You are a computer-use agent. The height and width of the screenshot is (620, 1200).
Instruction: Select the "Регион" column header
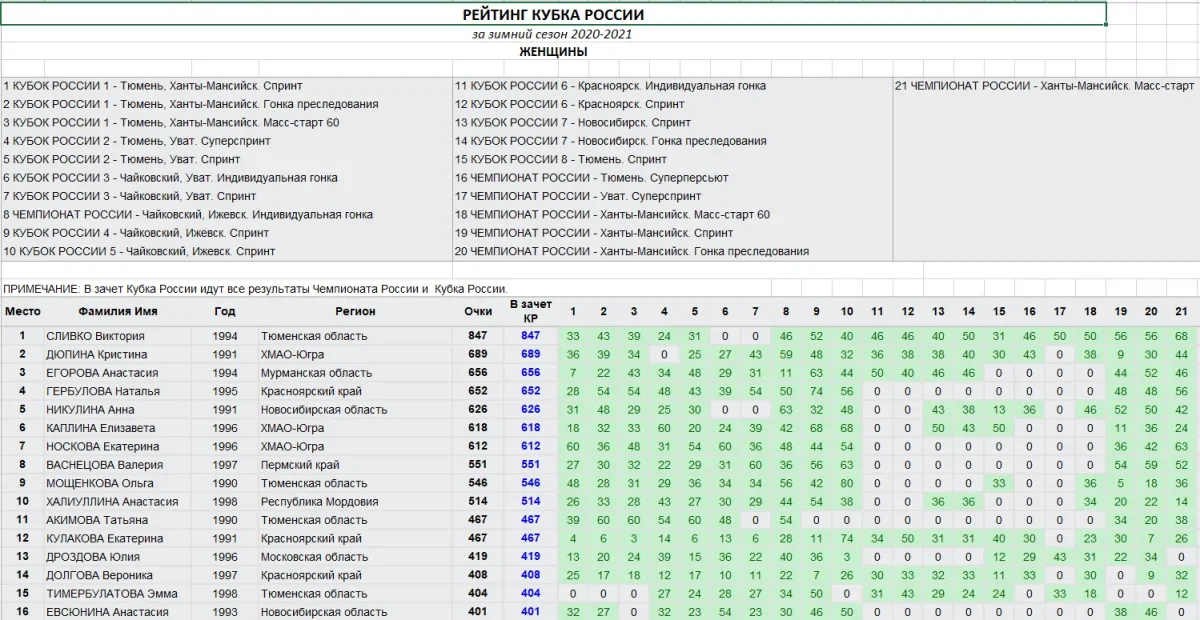355,311
